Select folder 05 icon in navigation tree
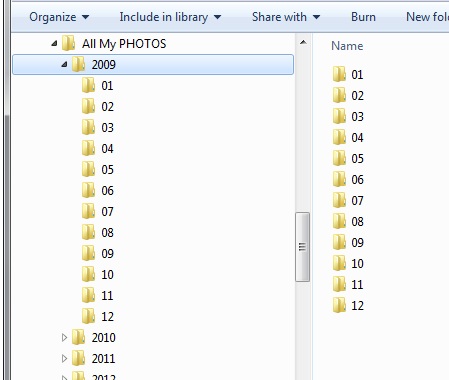Viewport: 449px width, 380px height. click(x=89, y=169)
